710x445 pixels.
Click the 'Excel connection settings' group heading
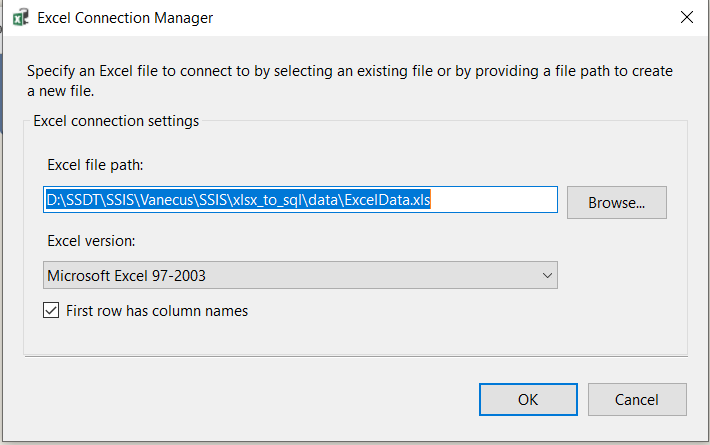(x=116, y=121)
